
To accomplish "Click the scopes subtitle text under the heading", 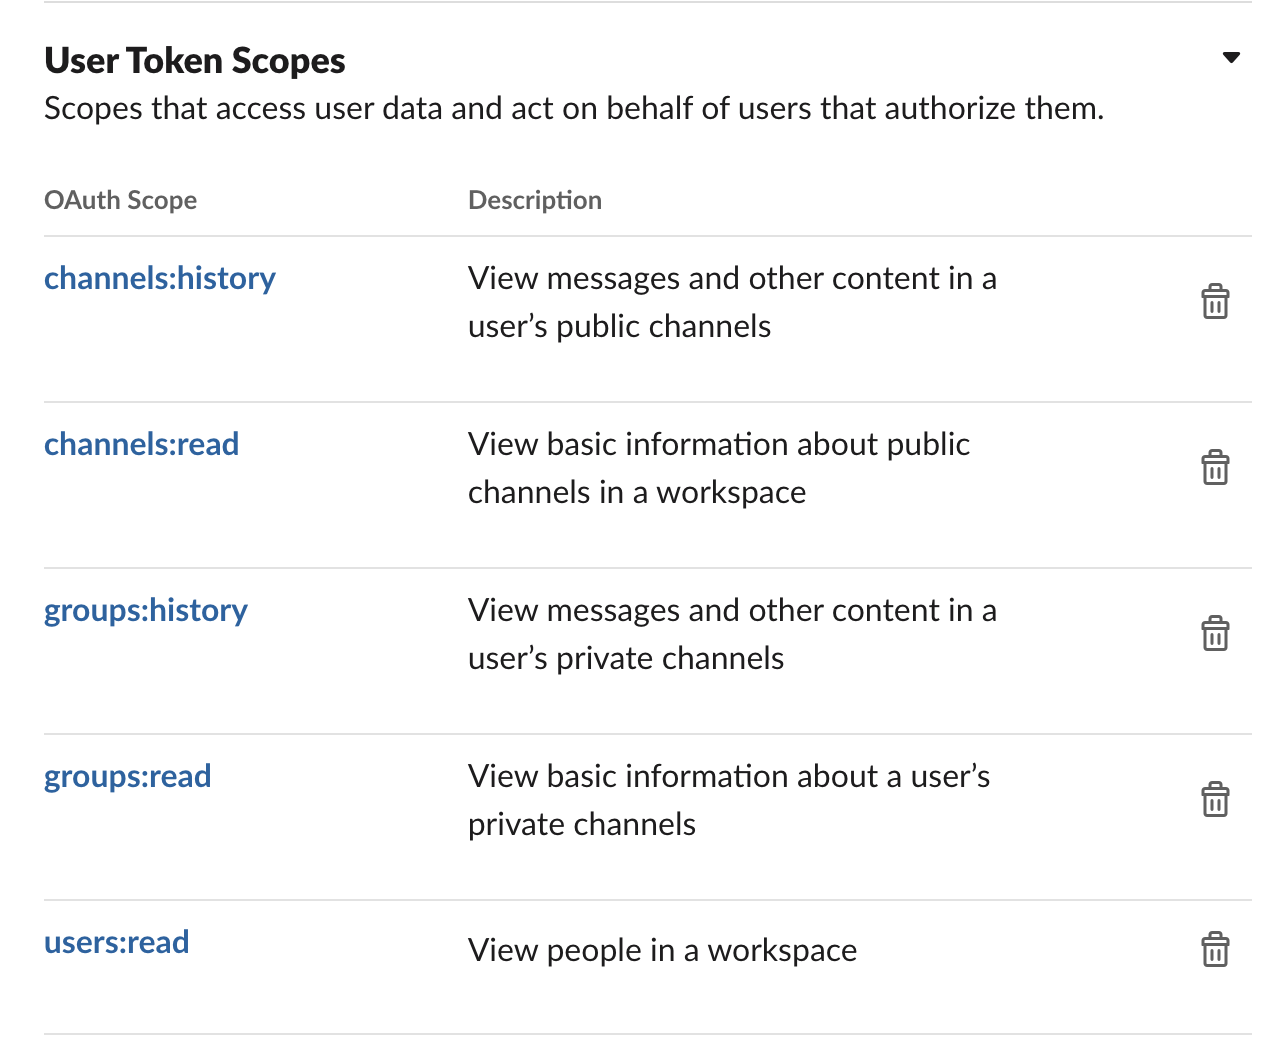I will pyautogui.click(x=573, y=108).
